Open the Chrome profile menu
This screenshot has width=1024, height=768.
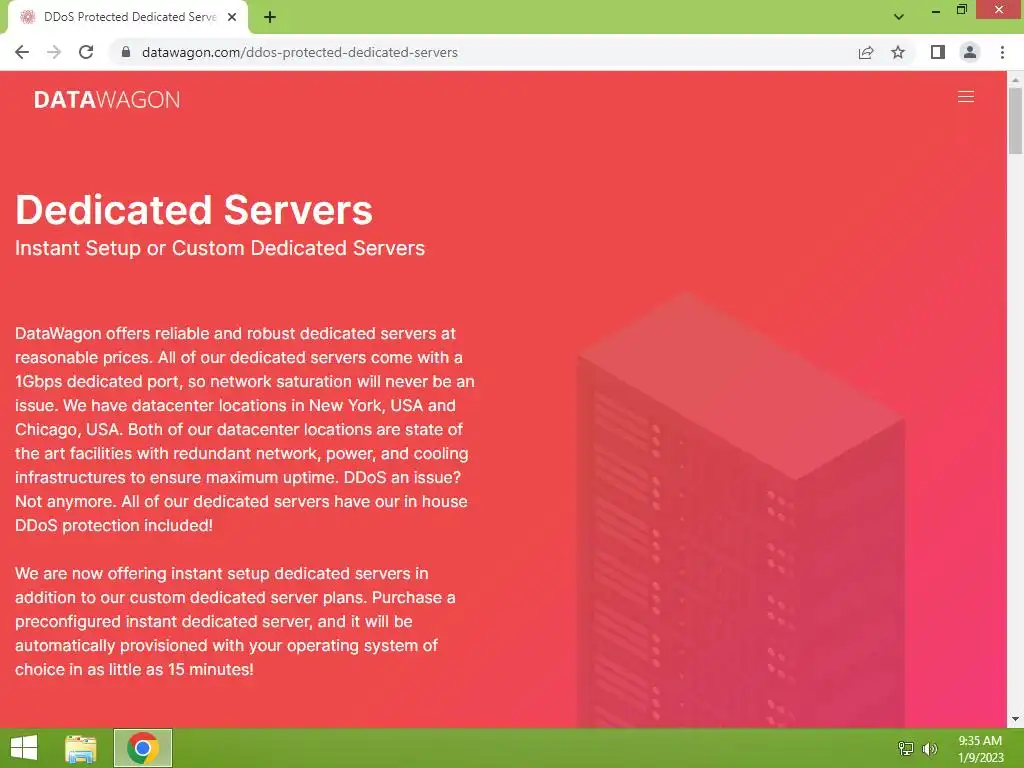click(x=970, y=52)
